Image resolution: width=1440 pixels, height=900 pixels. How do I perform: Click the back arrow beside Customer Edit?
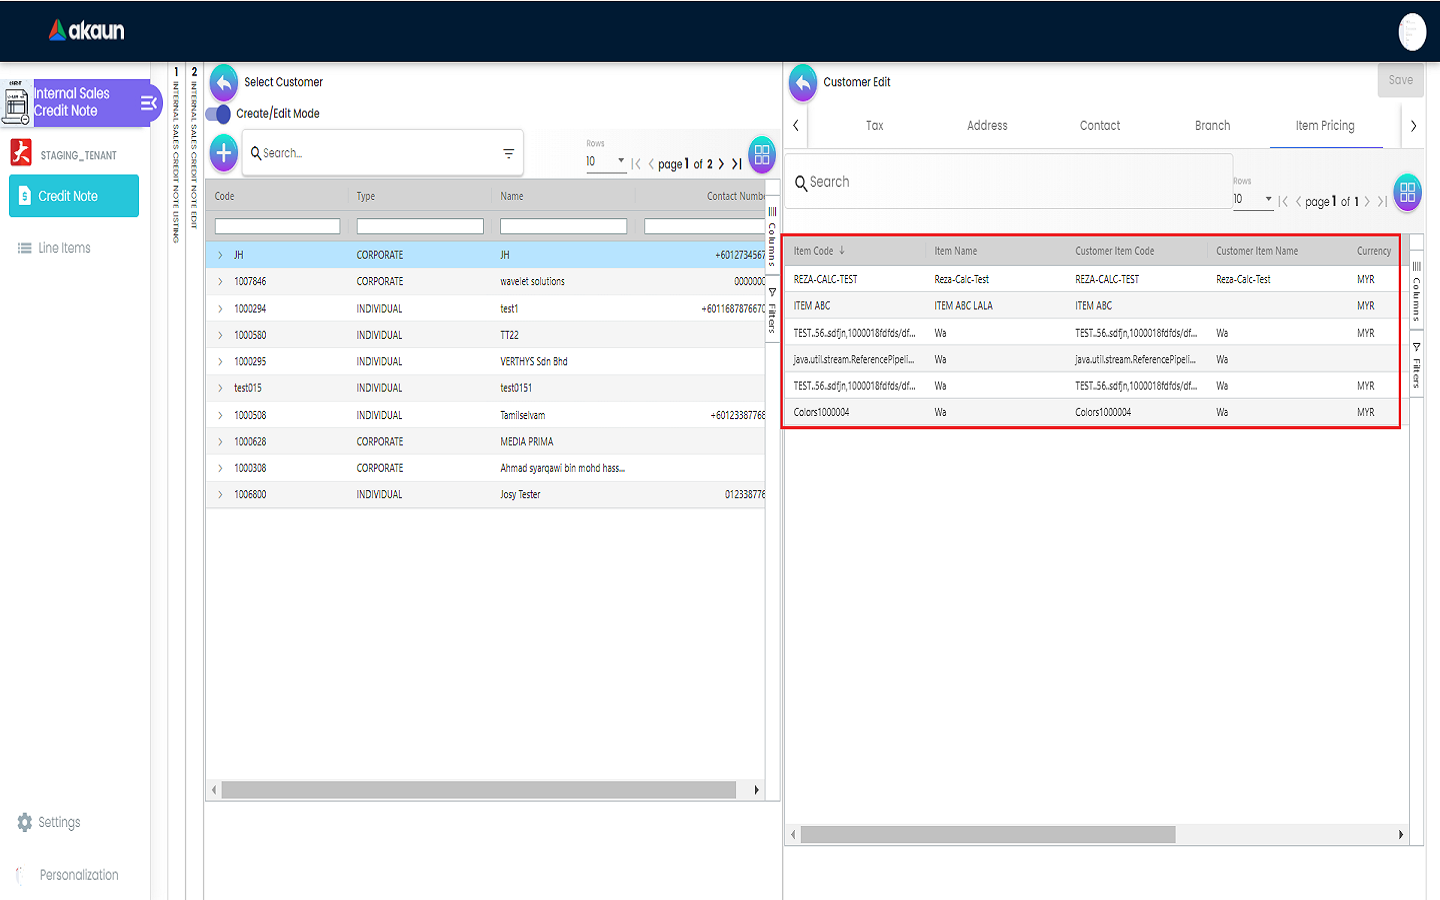point(803,82)
